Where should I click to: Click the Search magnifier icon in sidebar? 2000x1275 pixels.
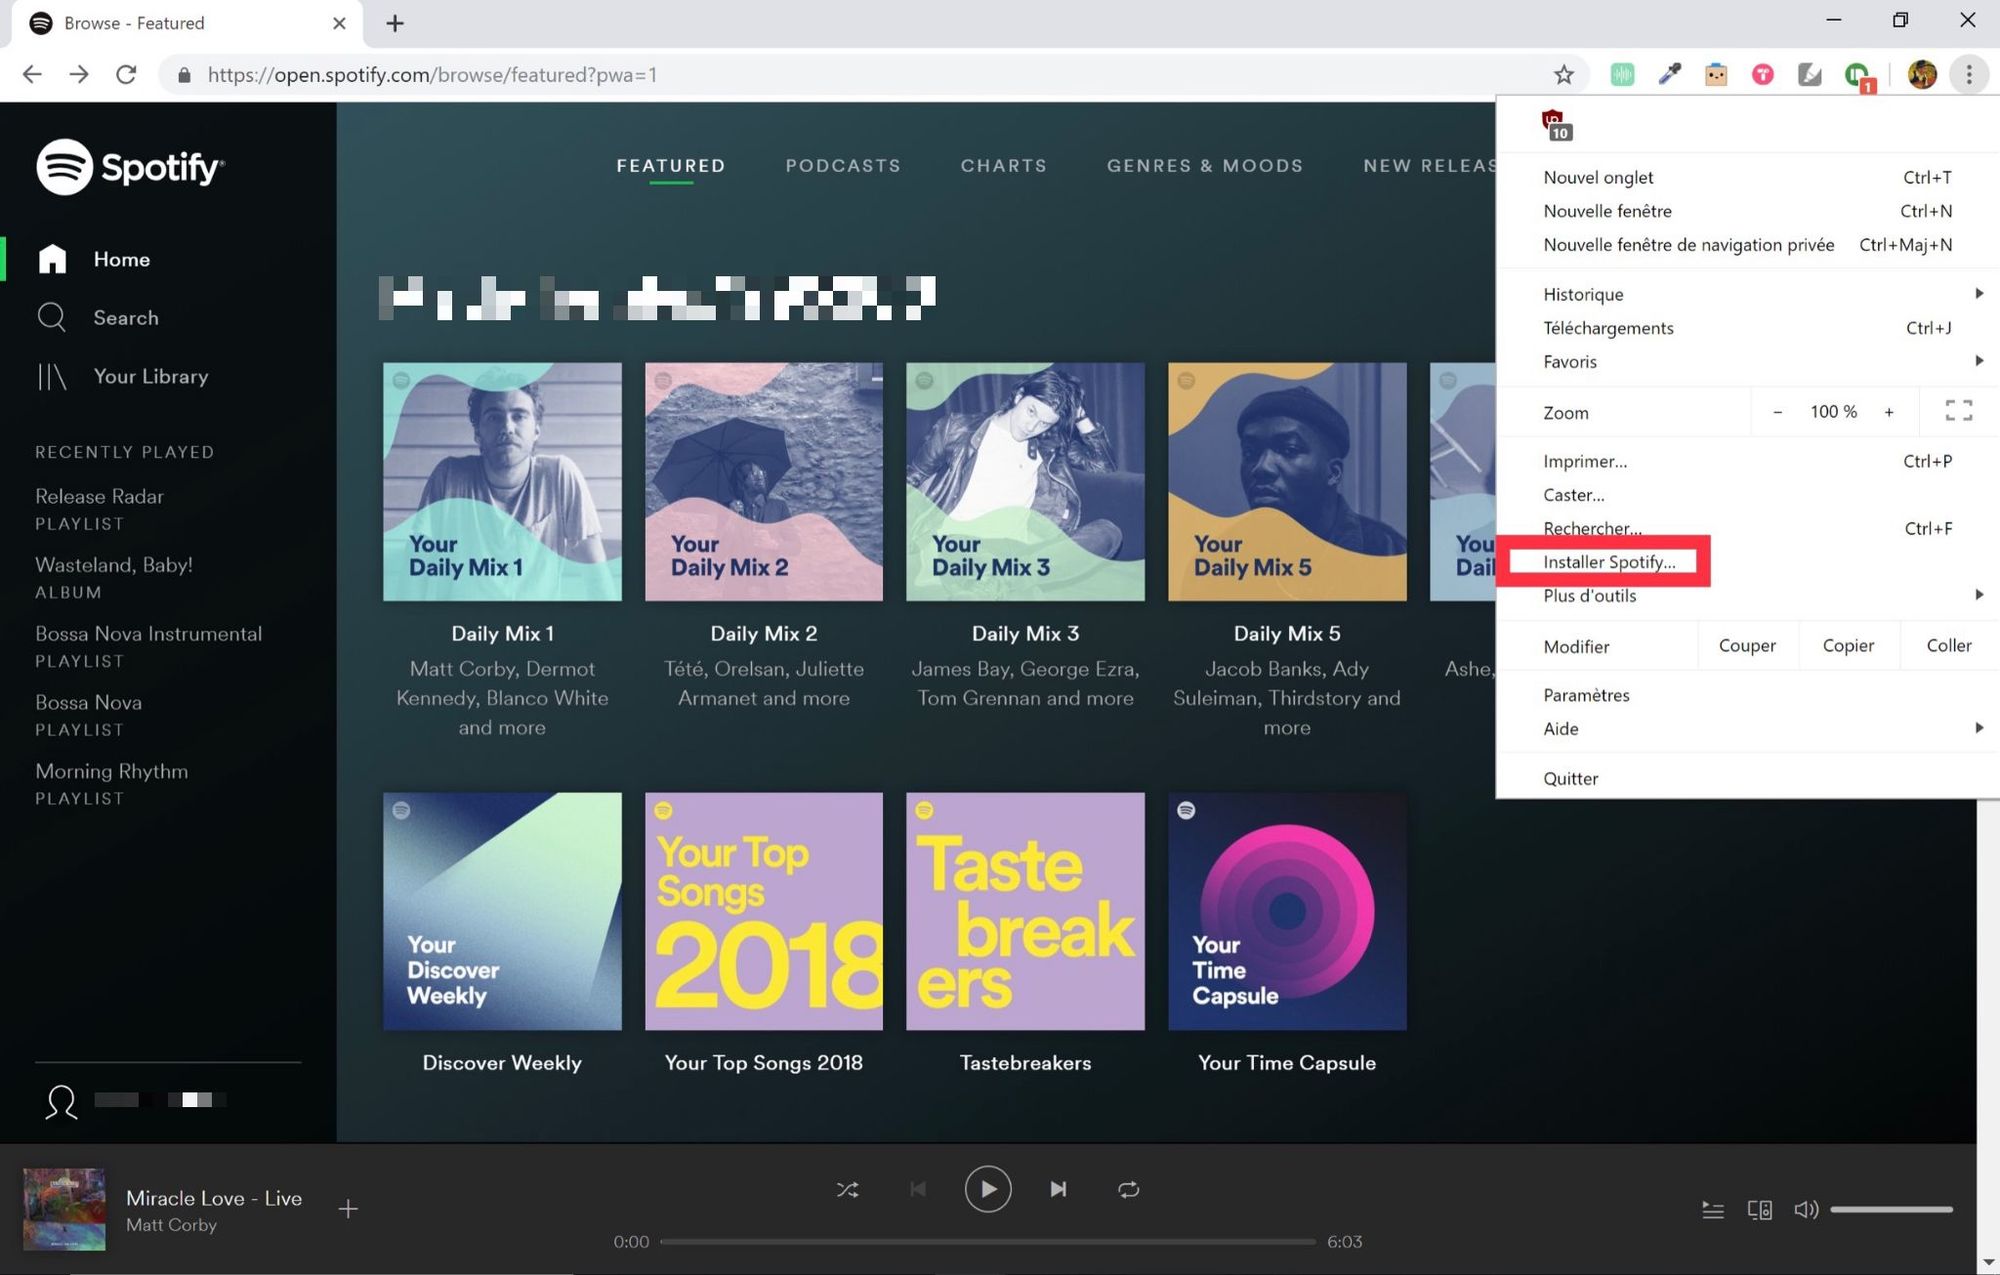51,317
